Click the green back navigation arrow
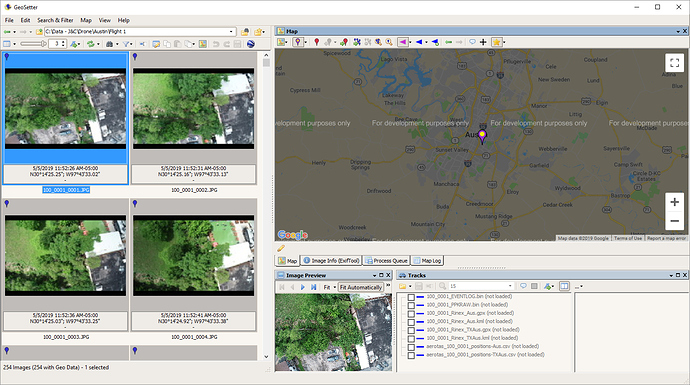The height and width of the screenshot is (385, 690). coord(7,32)
